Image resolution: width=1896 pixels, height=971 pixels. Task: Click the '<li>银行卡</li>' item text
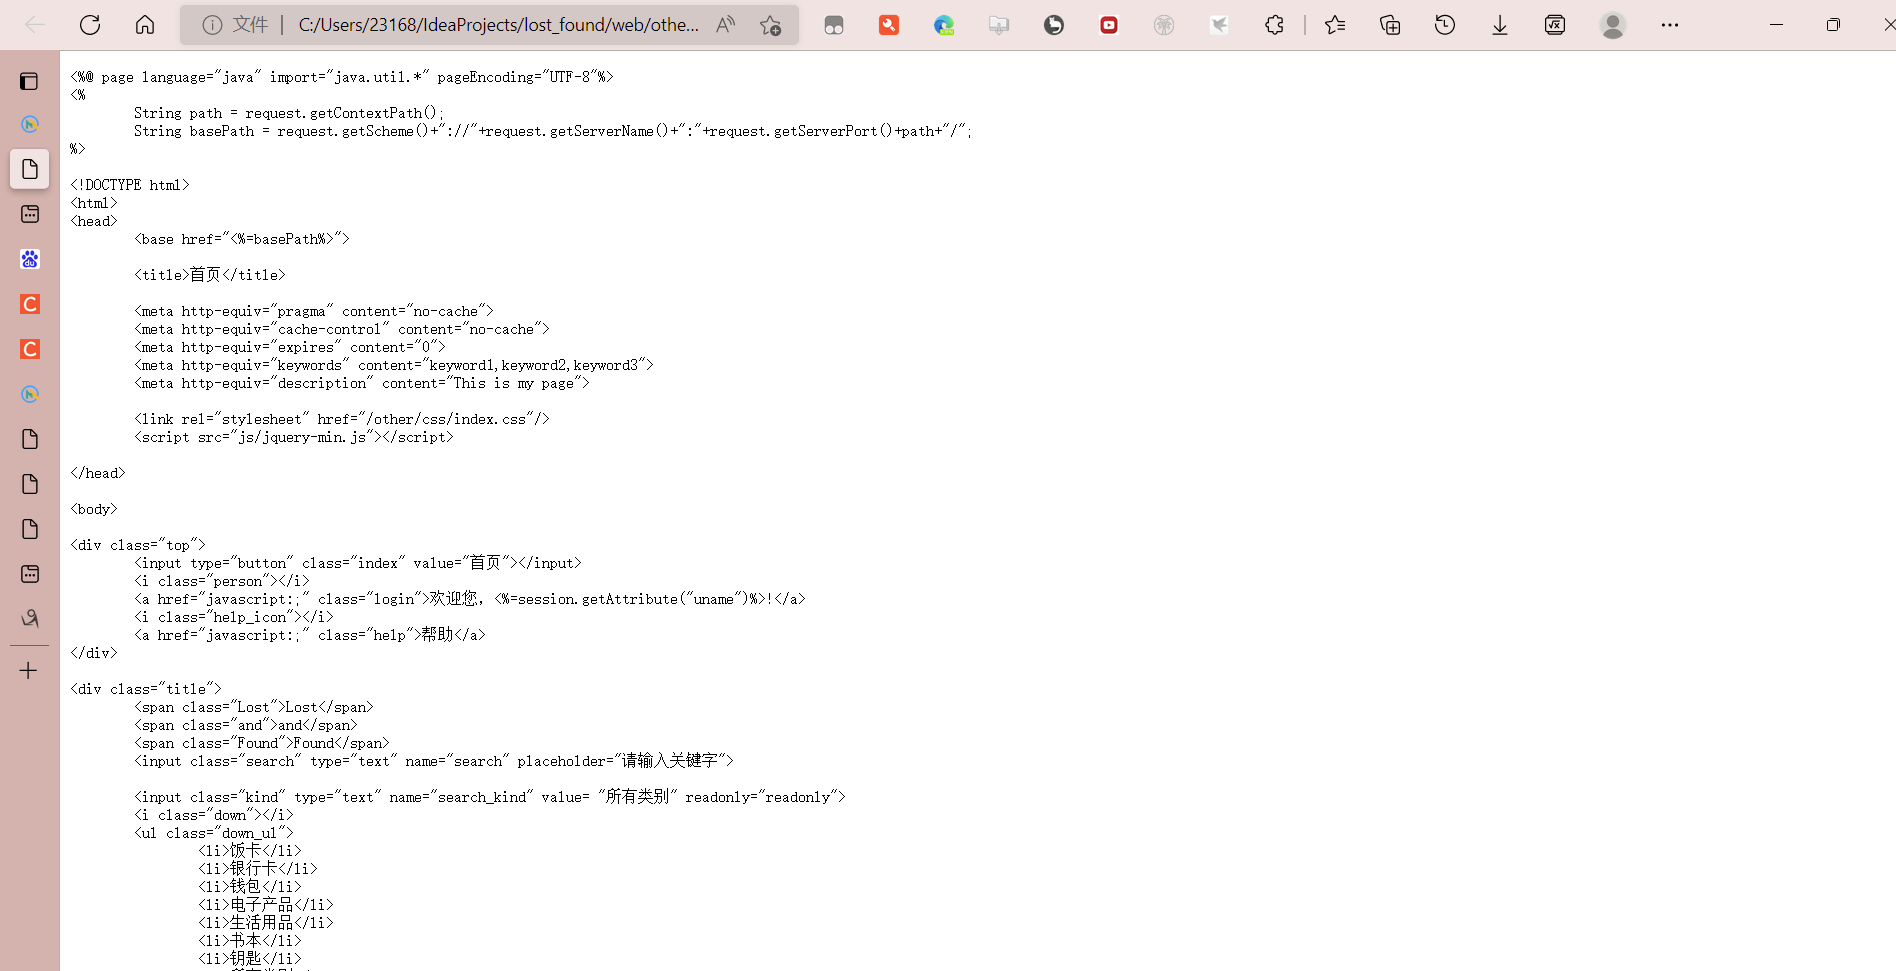[258, 869]
